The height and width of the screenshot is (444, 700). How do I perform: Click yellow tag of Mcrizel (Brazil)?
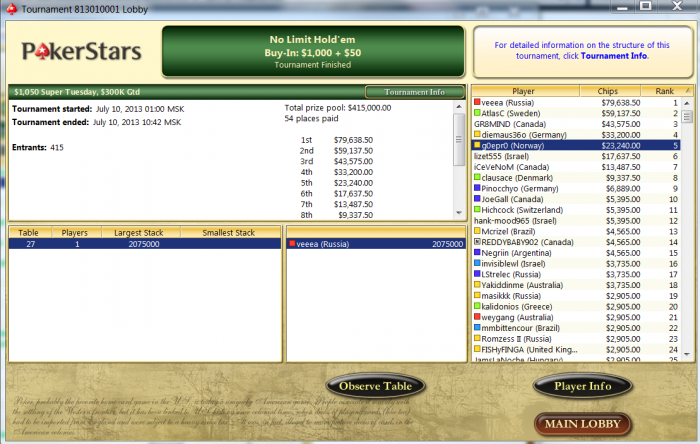click(477, 231)
